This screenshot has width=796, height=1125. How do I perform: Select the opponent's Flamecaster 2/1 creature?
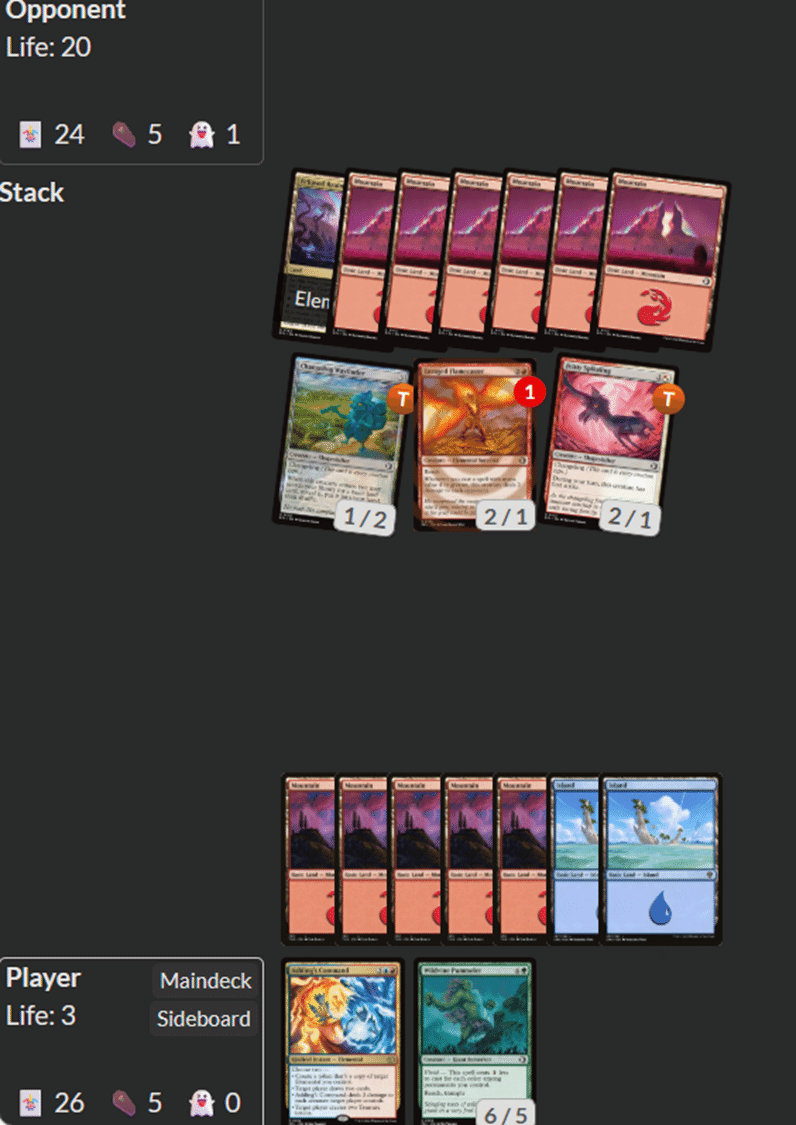click(x=474, y=445)
